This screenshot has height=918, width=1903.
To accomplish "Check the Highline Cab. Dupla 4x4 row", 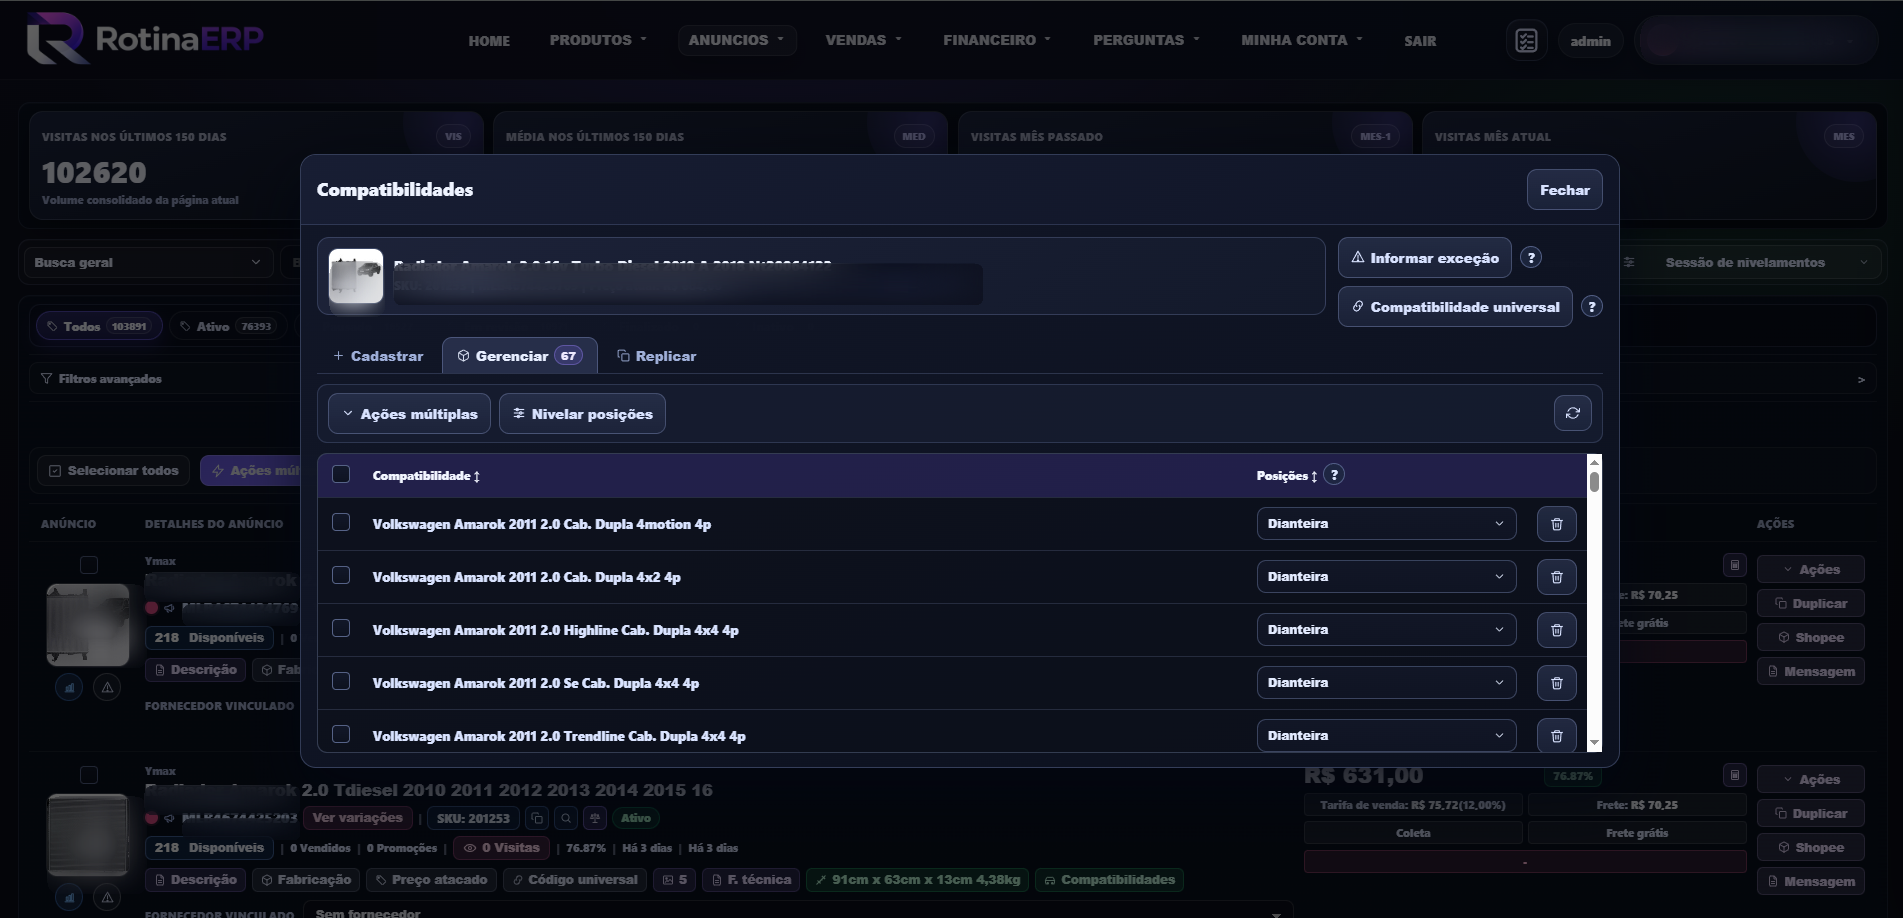I will (x=341, y=629).
